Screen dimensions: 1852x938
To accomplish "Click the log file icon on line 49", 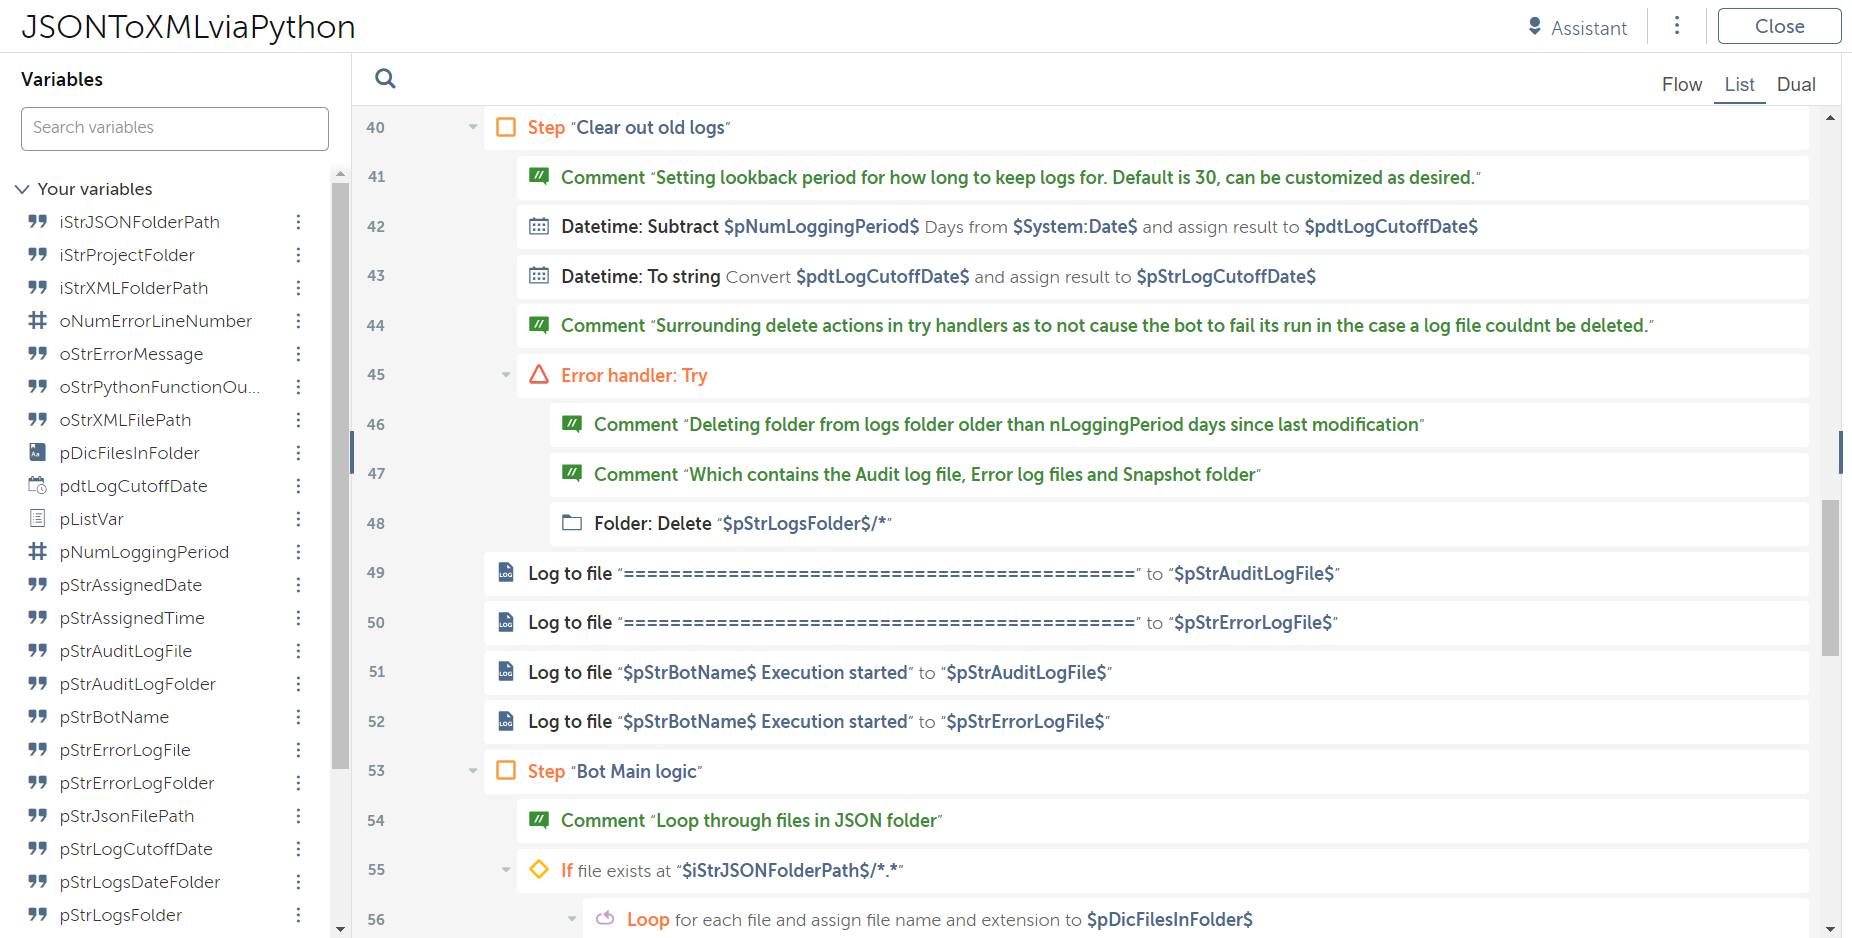I will (x=506, y=573).
